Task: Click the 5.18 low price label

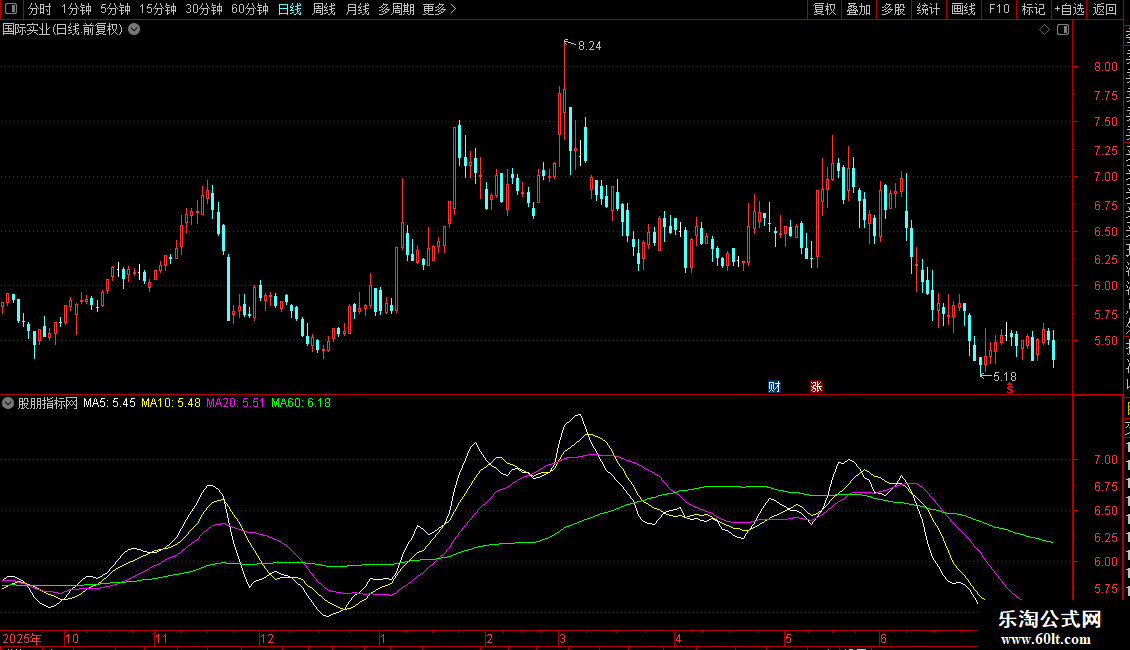Action: (1005, 376)
